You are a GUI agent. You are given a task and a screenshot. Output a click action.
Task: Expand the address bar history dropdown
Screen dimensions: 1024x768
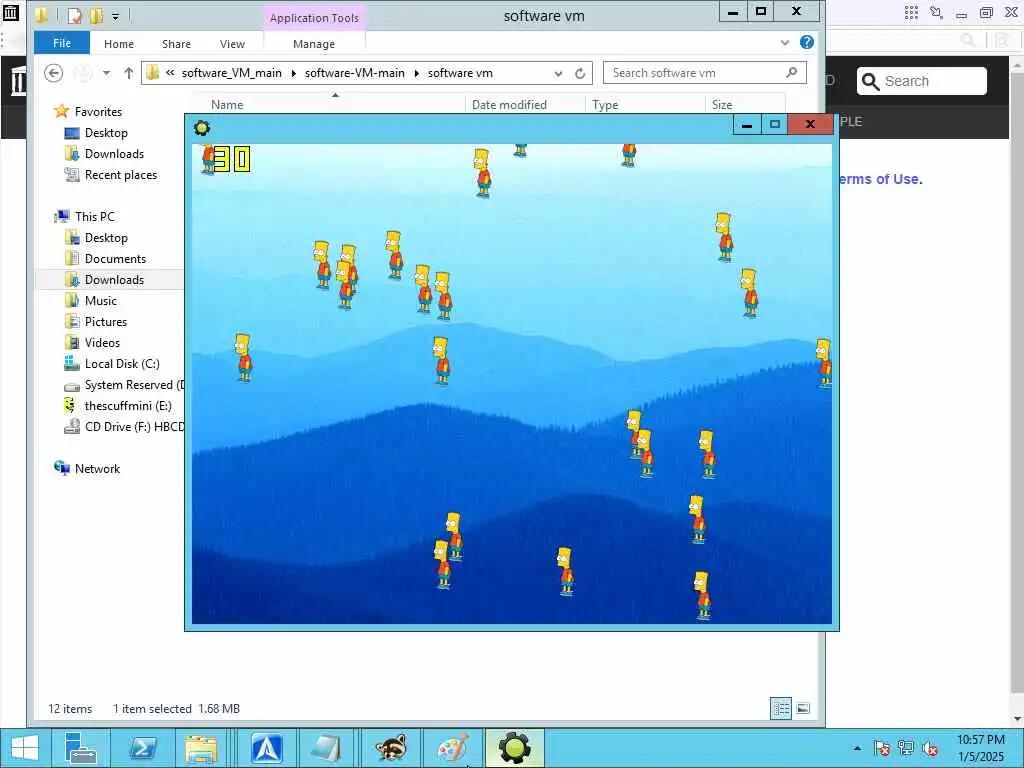[558, 73]
